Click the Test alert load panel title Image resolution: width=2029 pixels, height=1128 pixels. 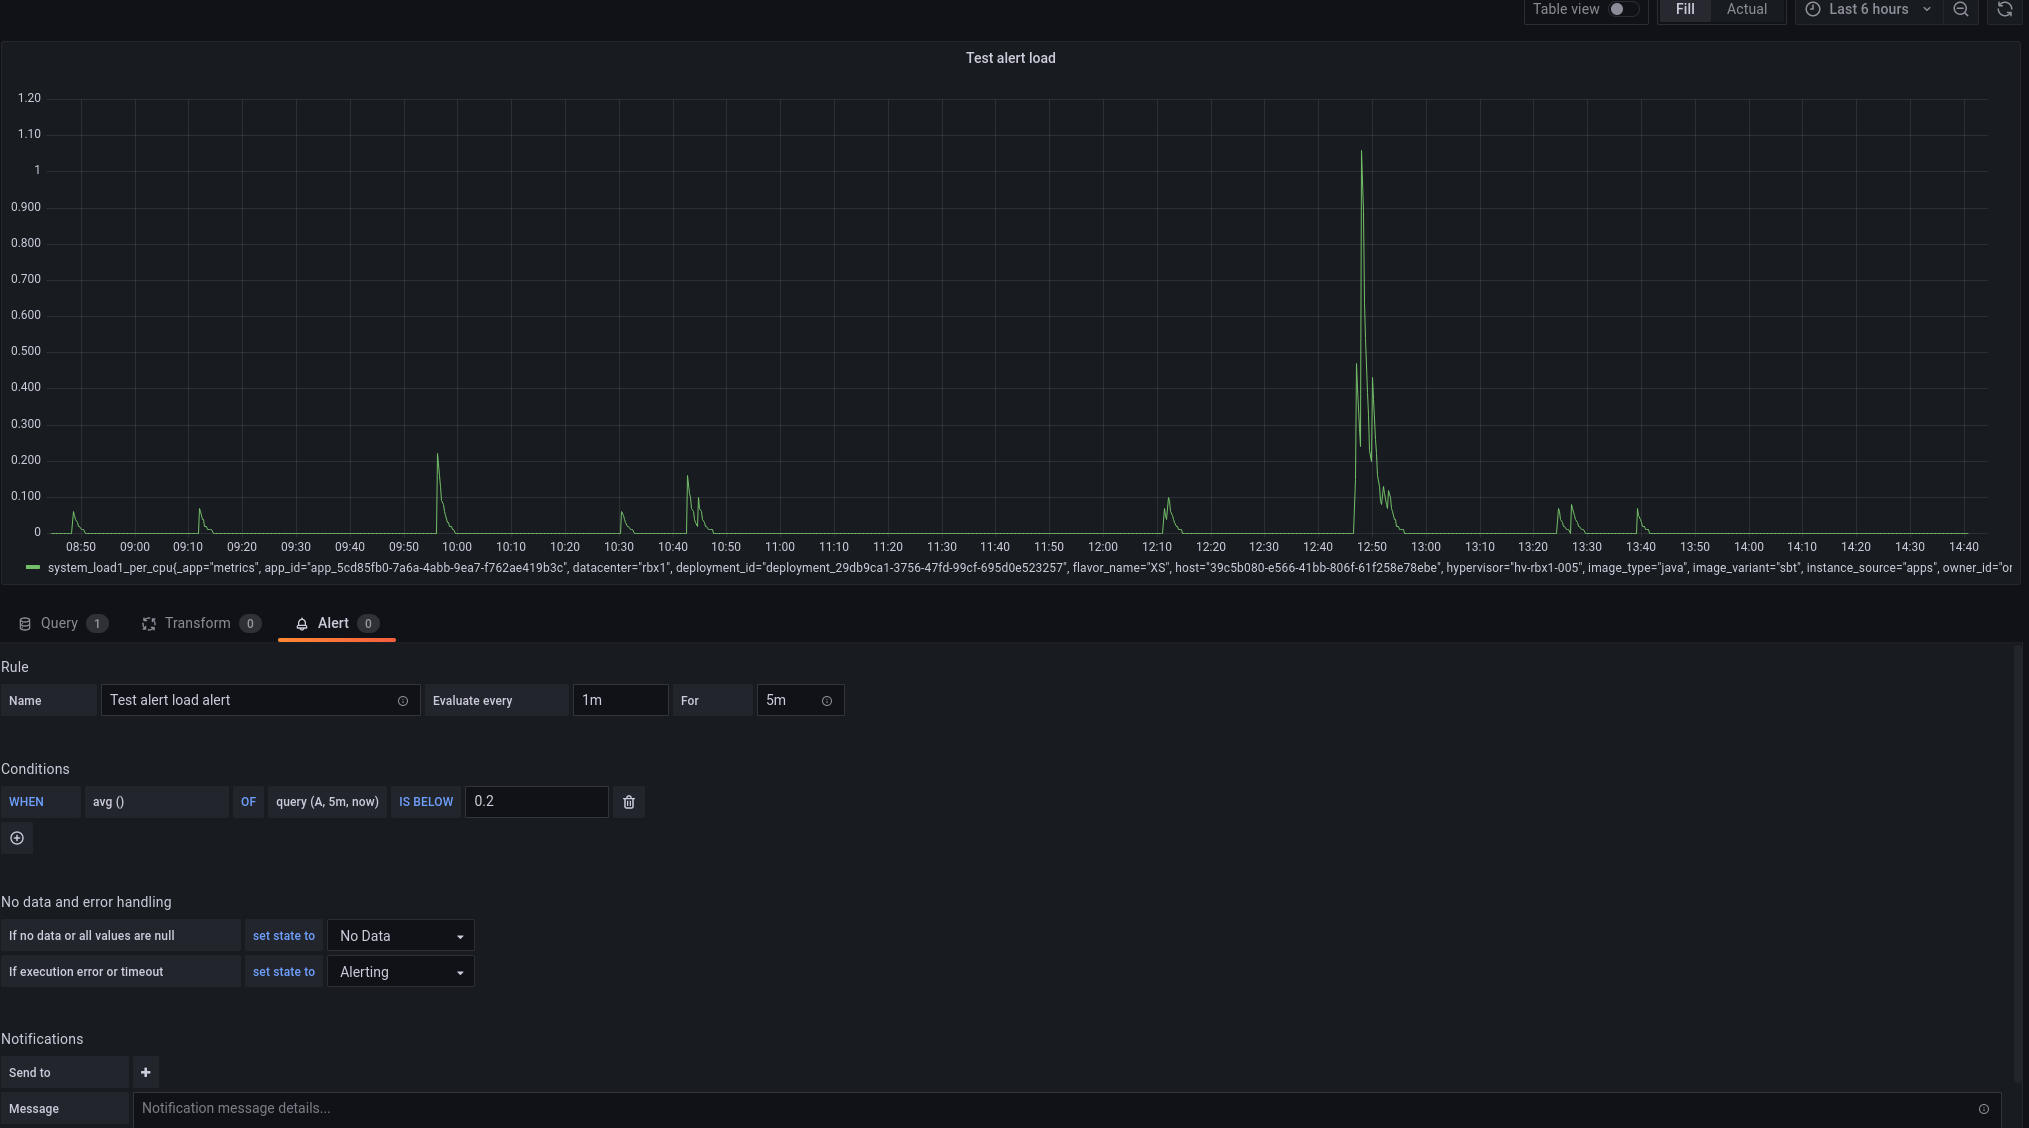[1010, 58]
